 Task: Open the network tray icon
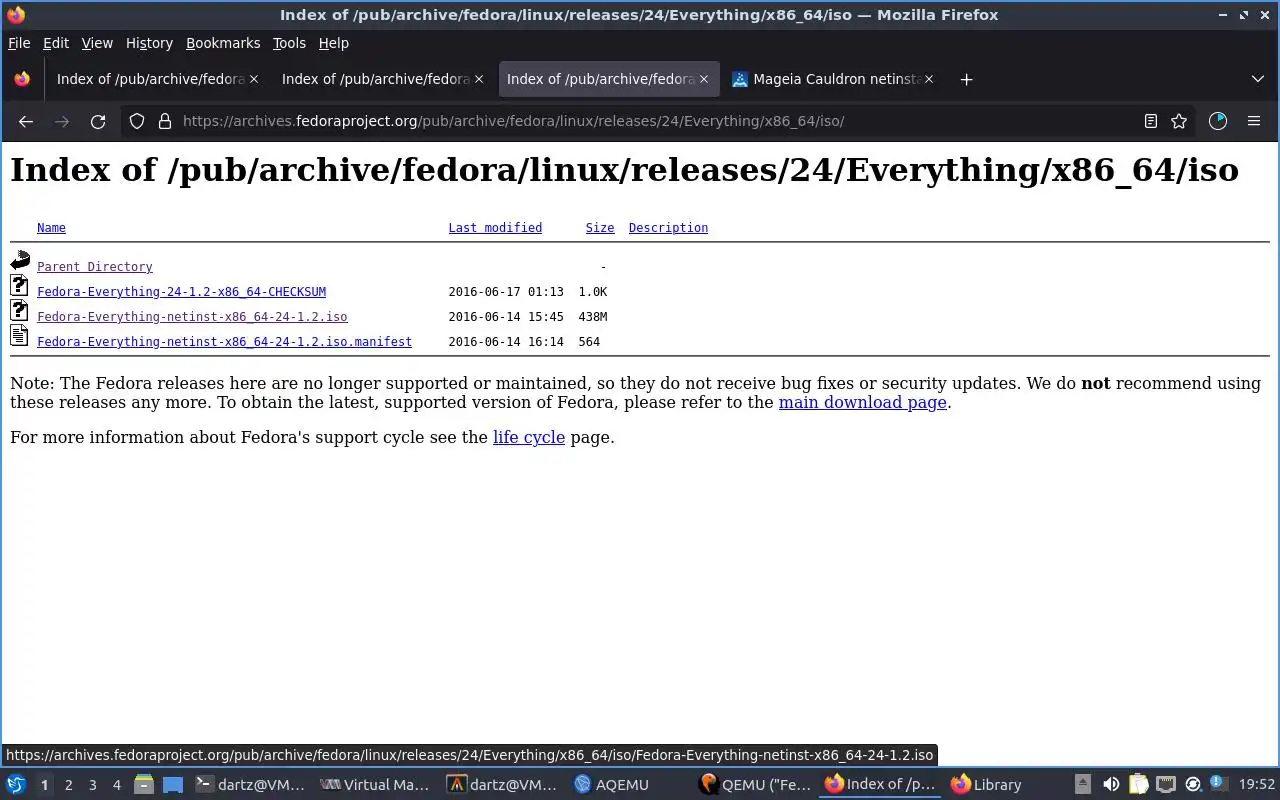coord(1165,785)
